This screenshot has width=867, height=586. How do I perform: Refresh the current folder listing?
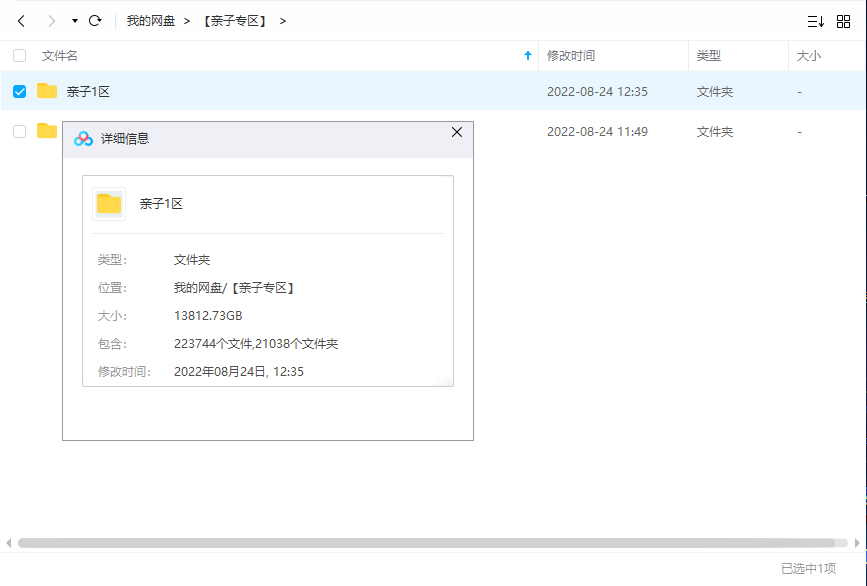(95, 21)
